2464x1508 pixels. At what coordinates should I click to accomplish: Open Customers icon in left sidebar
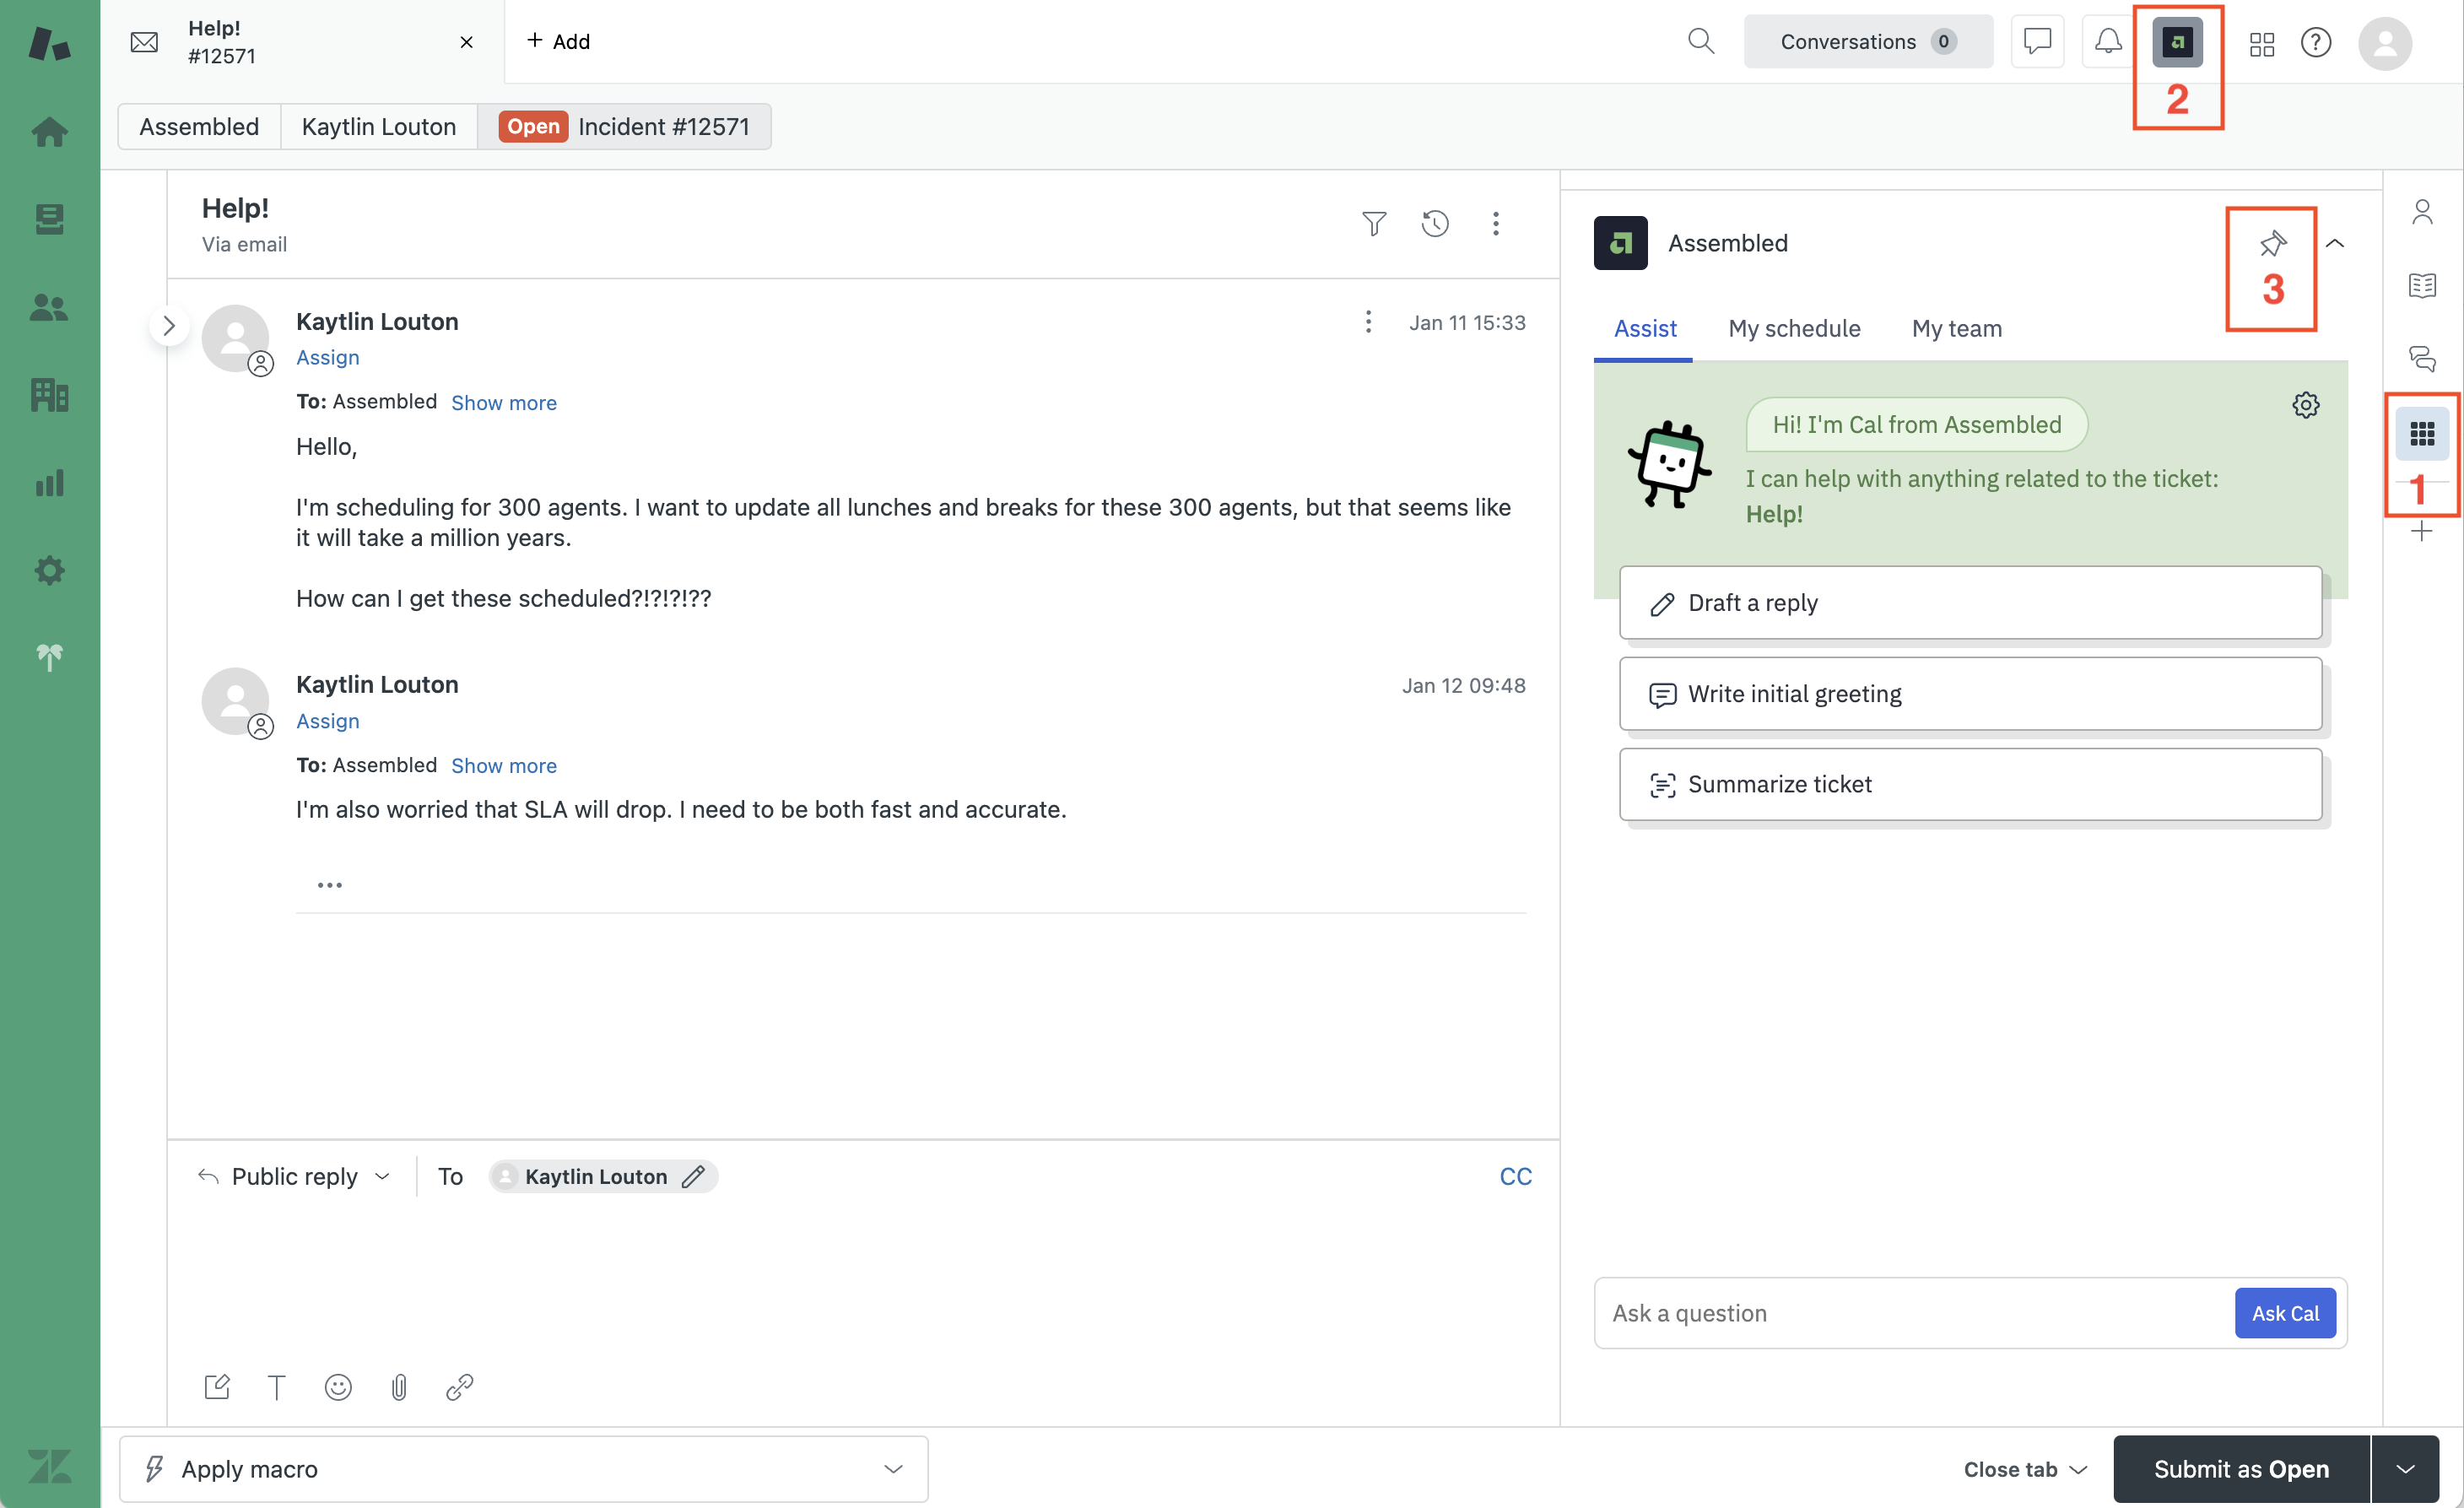(x=49, y=307)
